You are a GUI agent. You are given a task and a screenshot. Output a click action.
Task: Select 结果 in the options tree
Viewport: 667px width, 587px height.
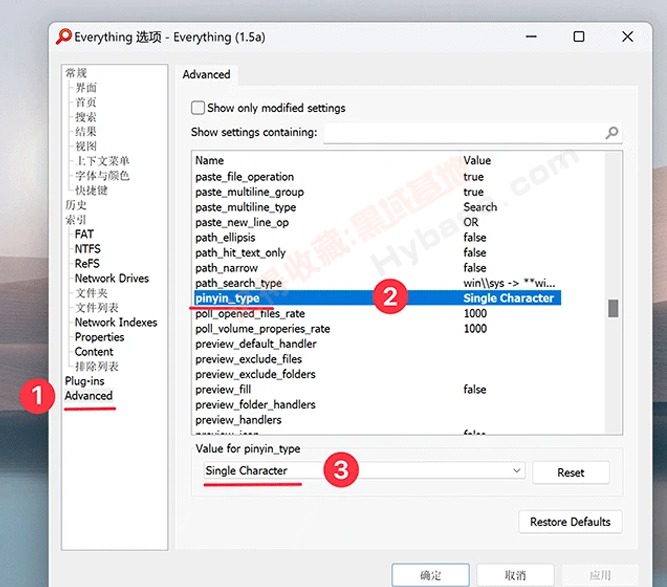point(86,131)
